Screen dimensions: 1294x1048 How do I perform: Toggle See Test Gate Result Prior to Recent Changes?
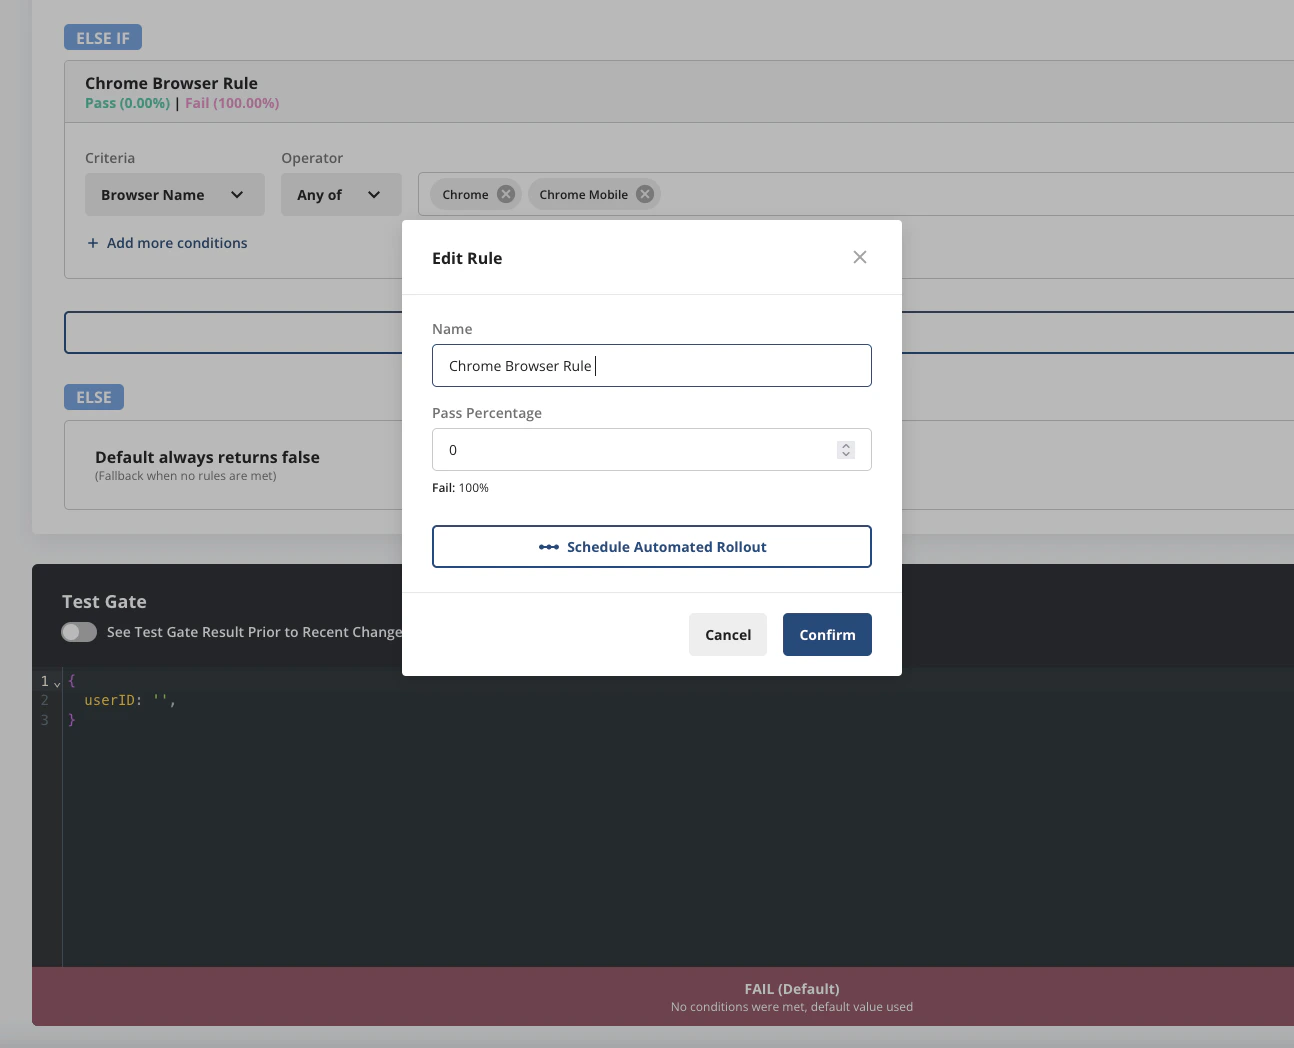(x=79, y=632)
